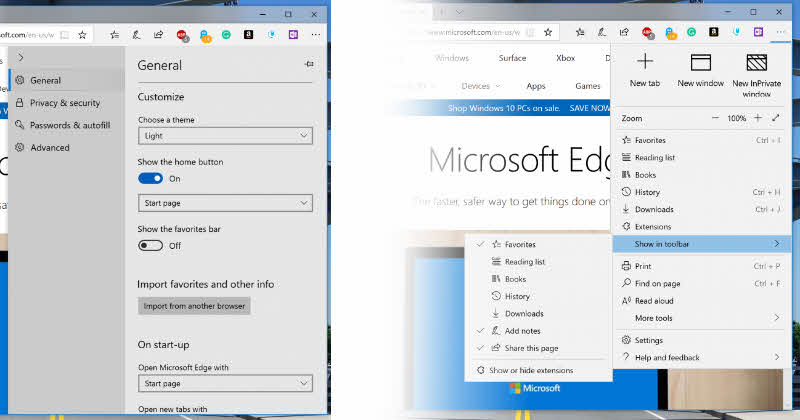Click the Reading view icon in left address bar

point(64,35)
